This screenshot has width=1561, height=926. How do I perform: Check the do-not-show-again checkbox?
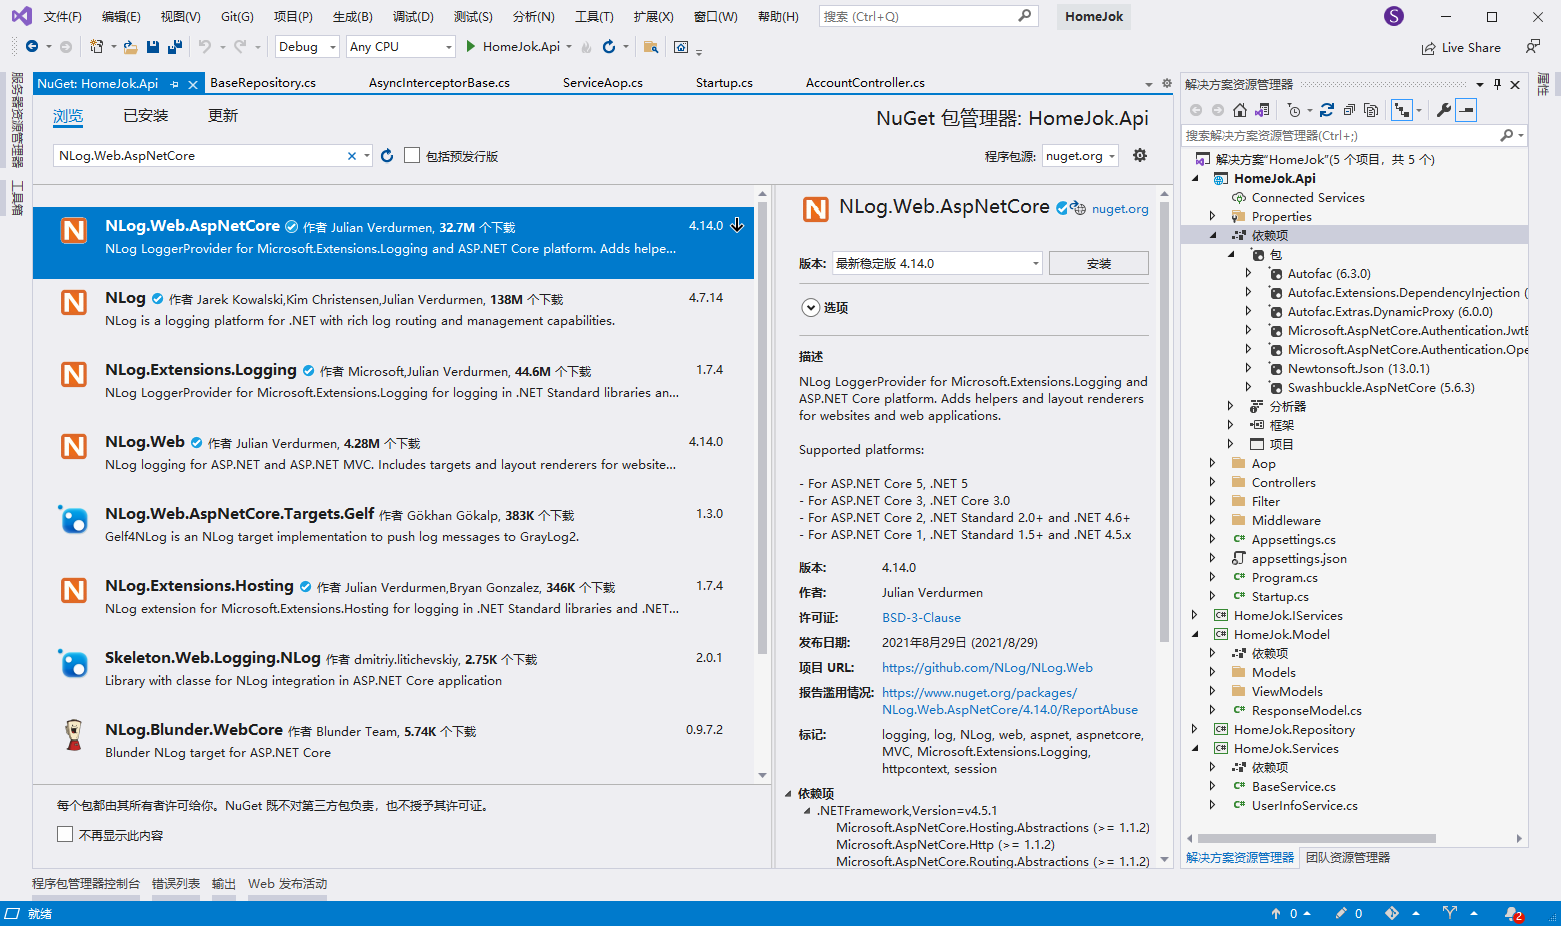tap(65, 834)
